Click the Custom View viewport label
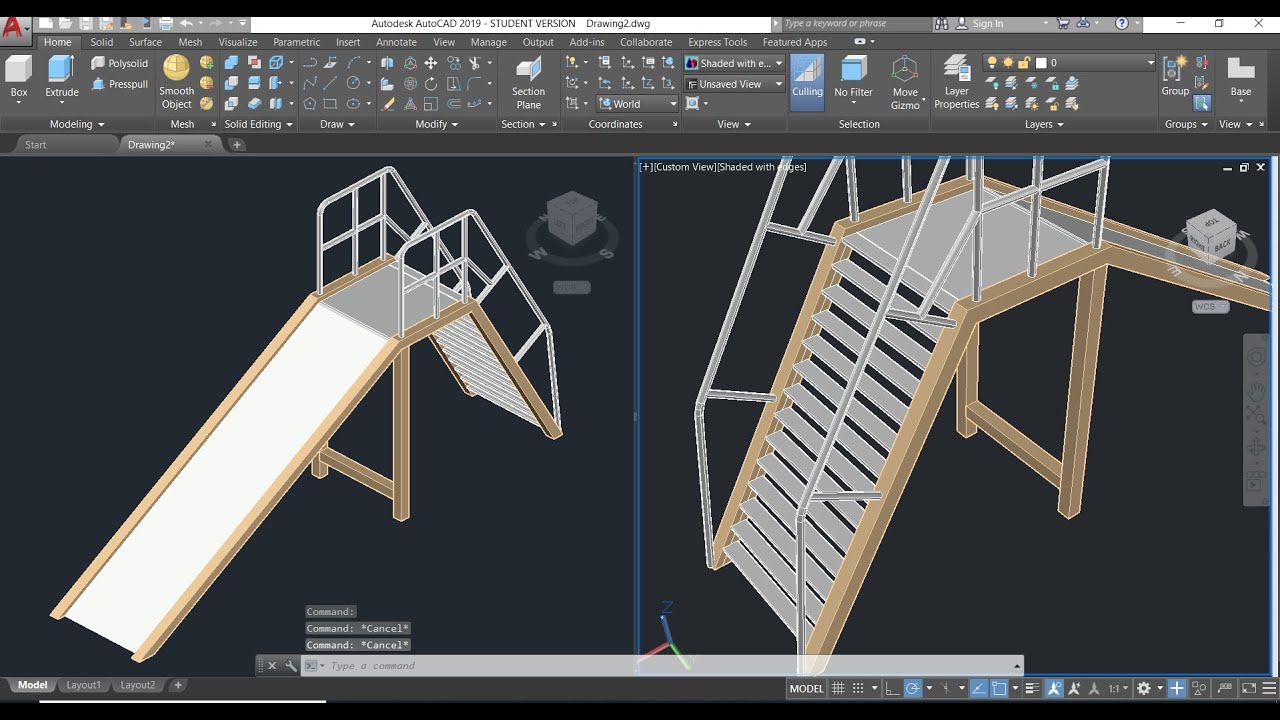This screenshot has width=1280, height=720. (686, 167)
